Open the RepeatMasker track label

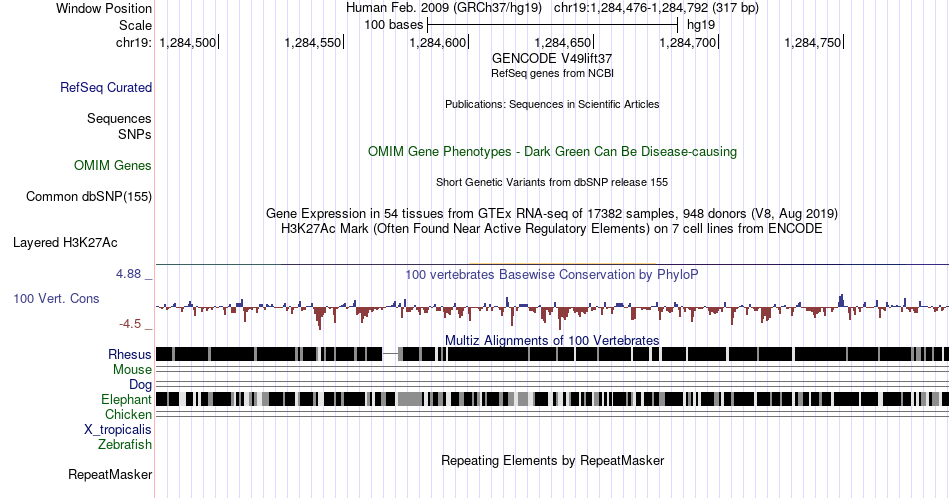click(110, 474)
